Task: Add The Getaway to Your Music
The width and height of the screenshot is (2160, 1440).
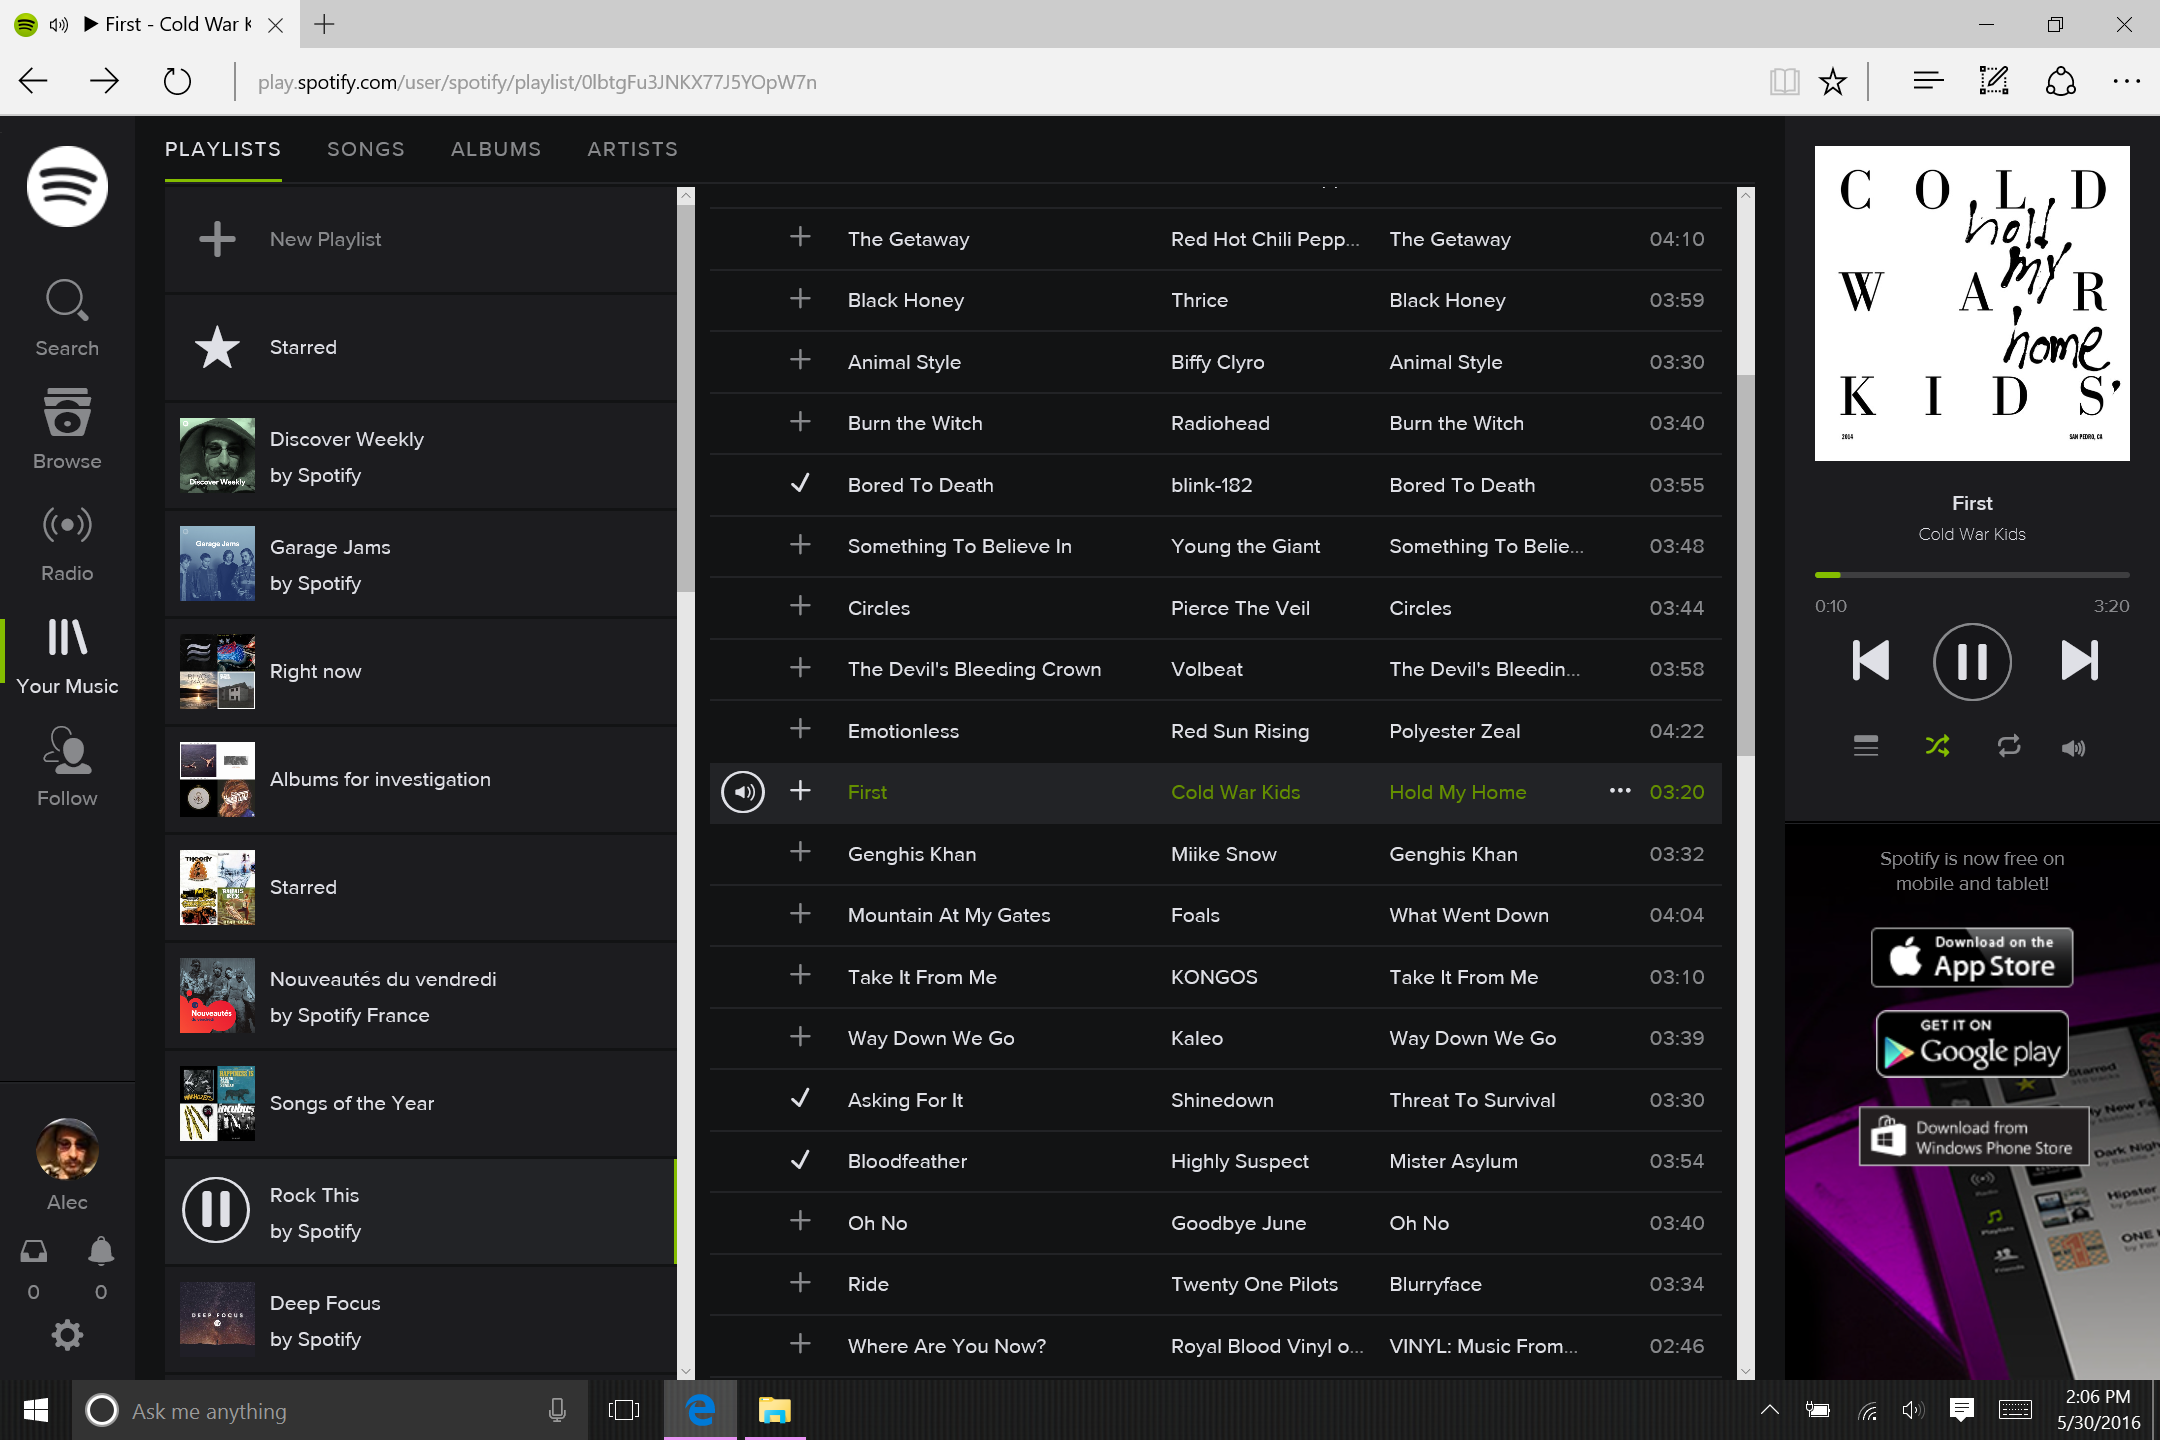Action: [x=800, y=238]
